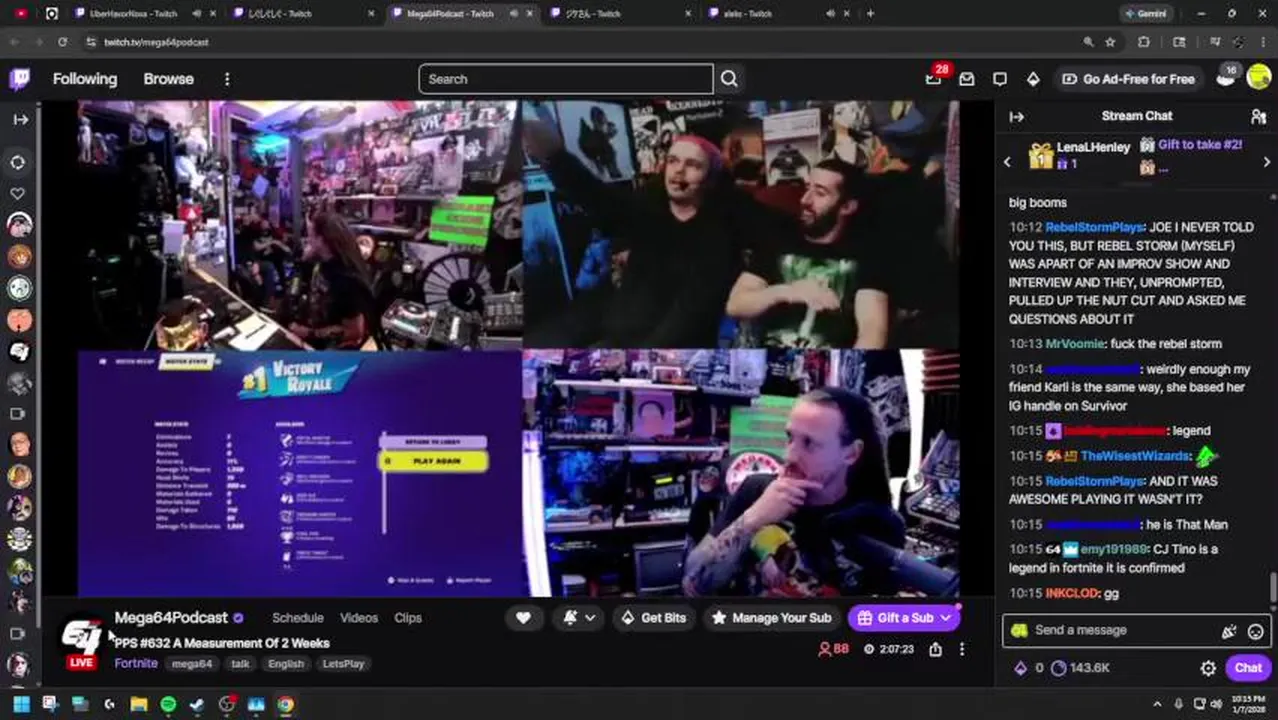Viewport: 1278px width, 720px height.
Task: Toggle the notification bell for this channel
Action: click(570, 618)
